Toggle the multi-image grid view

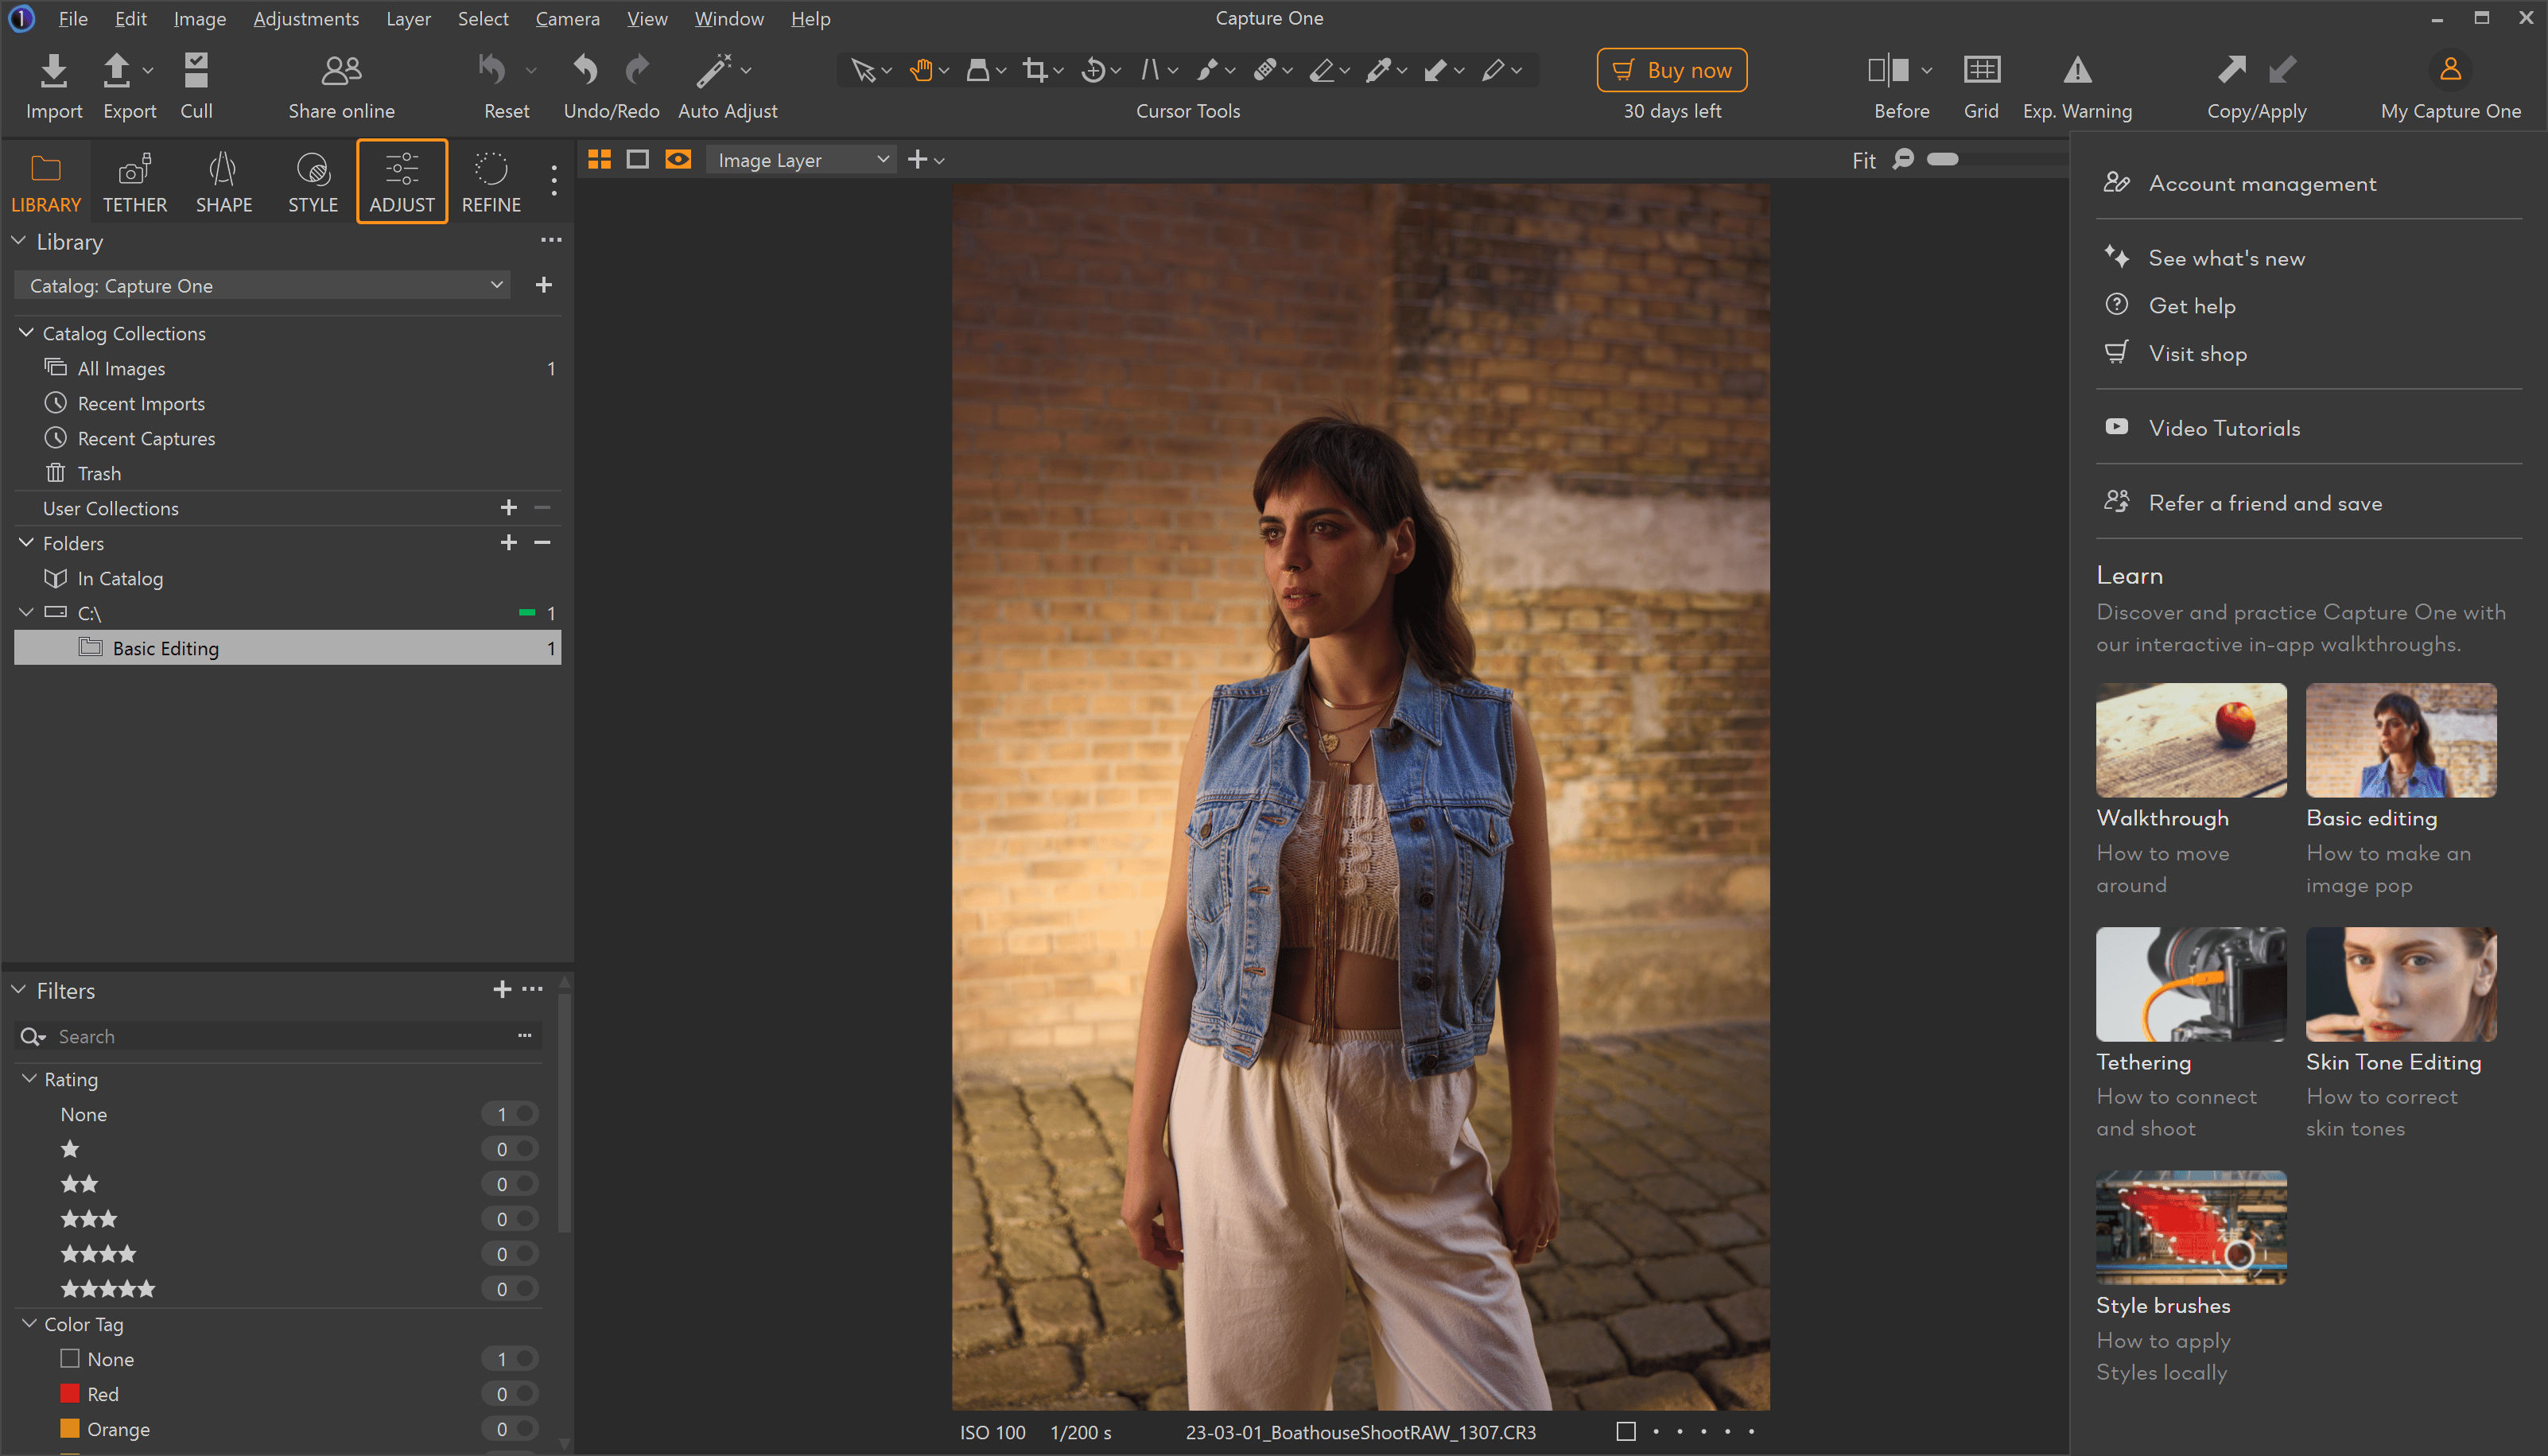point(599,159)
